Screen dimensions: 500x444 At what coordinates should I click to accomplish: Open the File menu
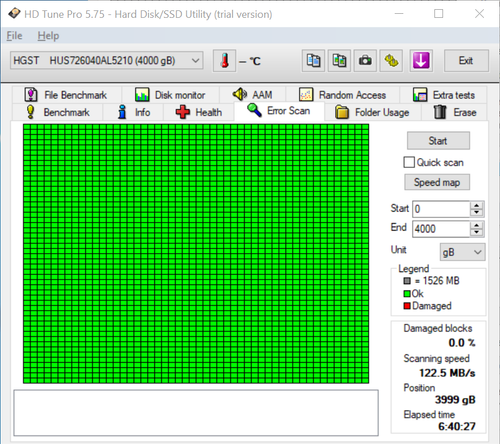pos(14,36)
